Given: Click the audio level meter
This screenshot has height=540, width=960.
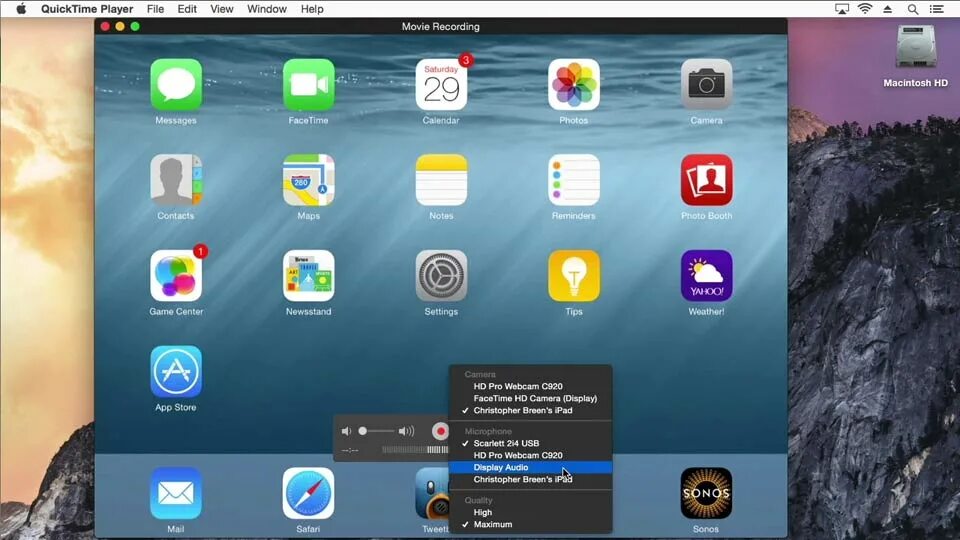Looking at the screenshot, I should (415, 450).
